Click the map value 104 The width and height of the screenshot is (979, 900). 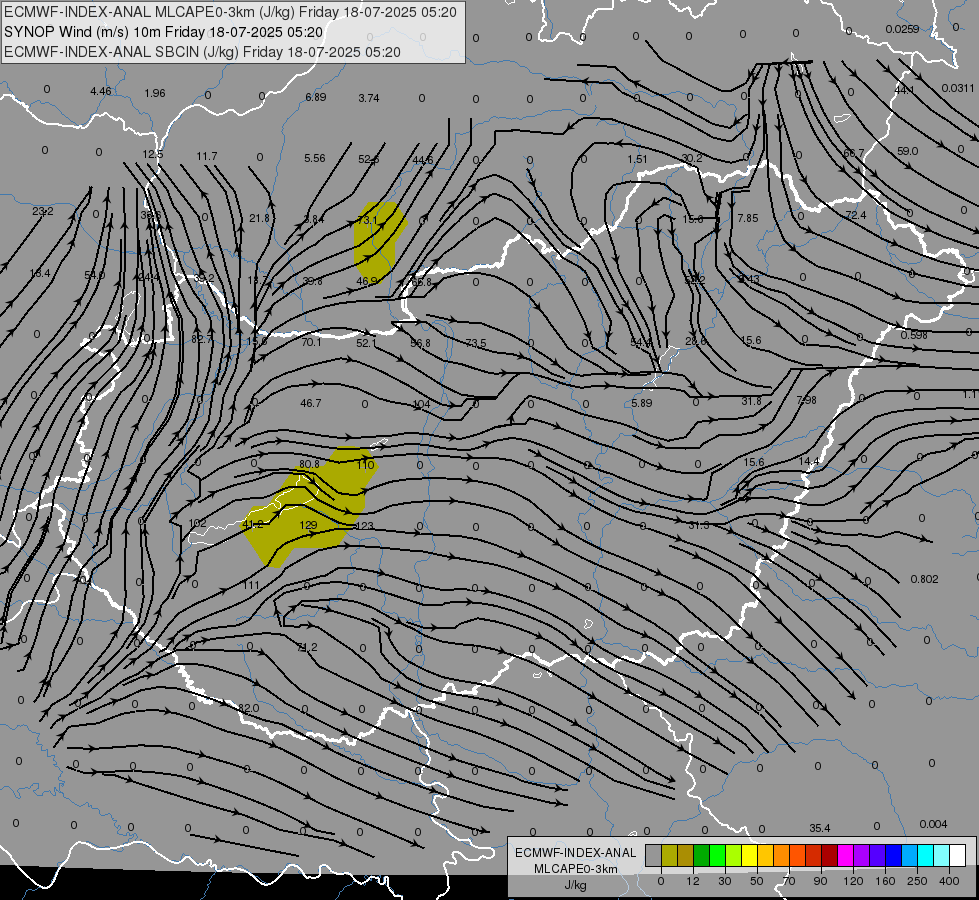(421, 405)
